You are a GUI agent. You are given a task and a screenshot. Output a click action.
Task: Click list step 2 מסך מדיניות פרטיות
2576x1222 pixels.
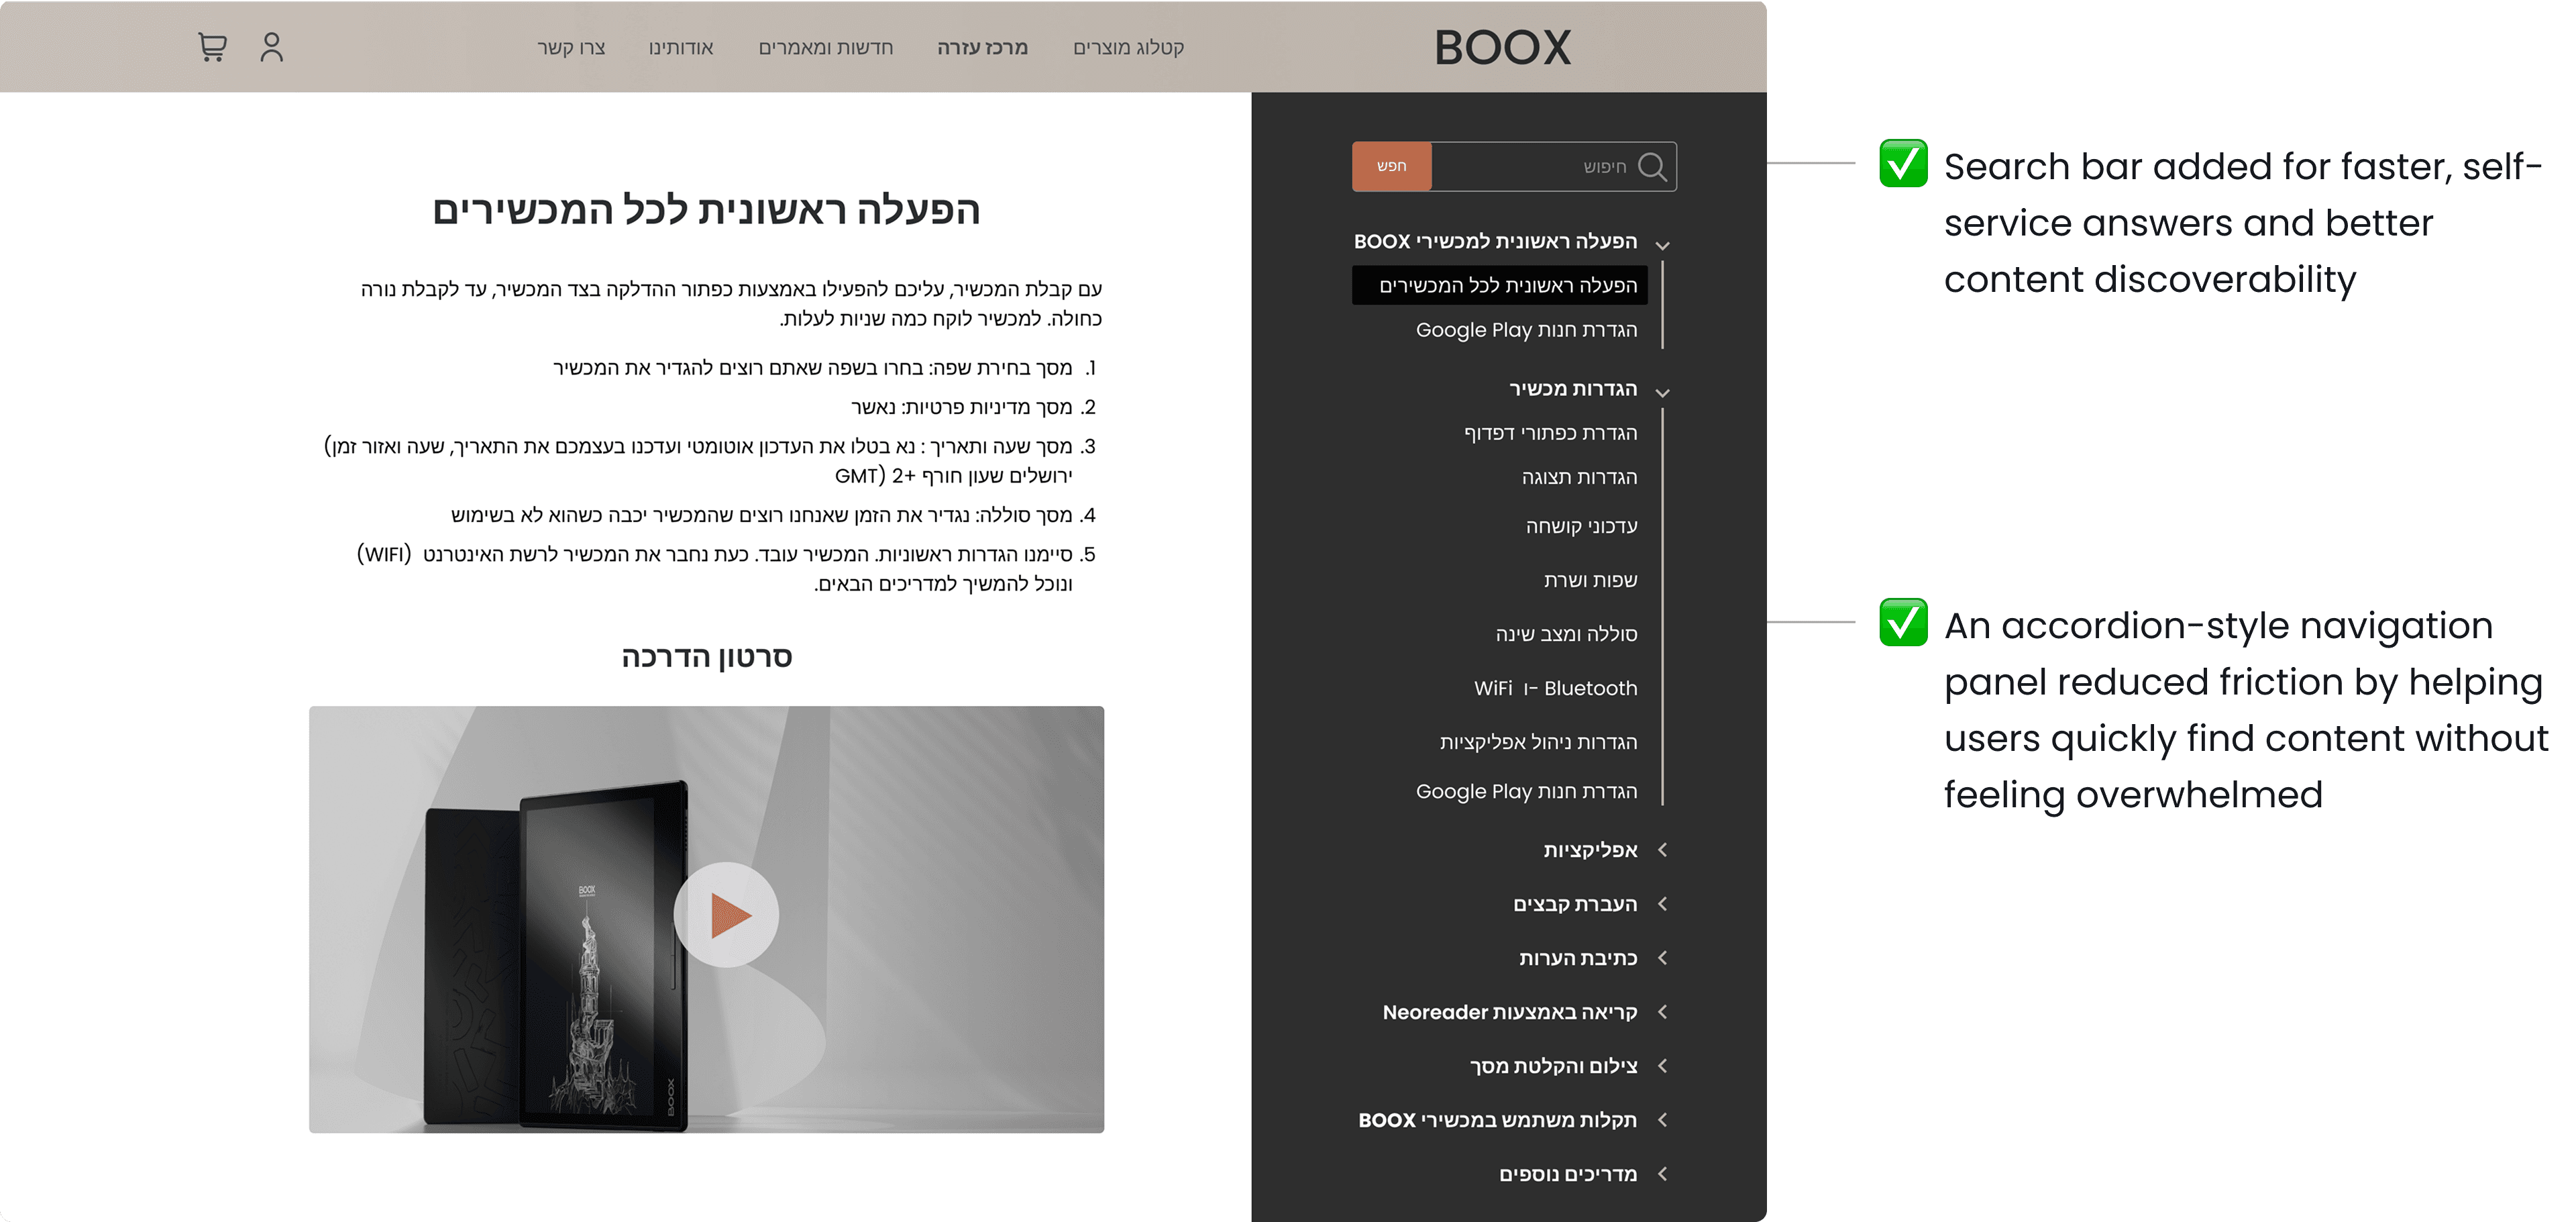974,407
